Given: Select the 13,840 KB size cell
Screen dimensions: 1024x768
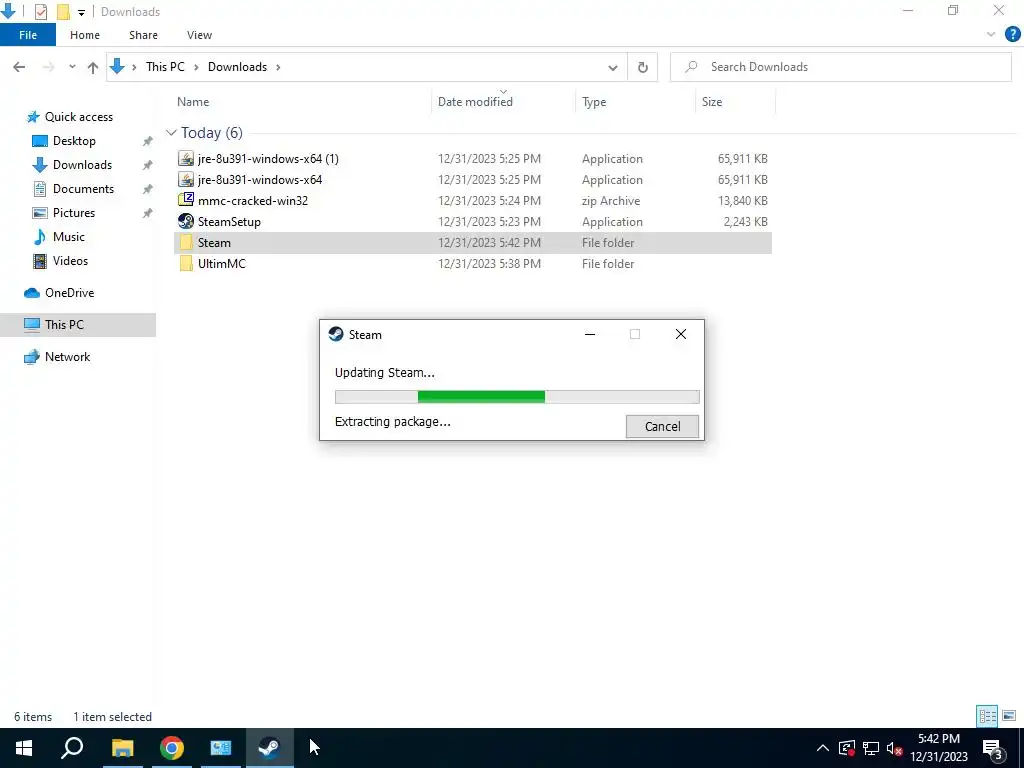Looking at the screenshot, I should pos(742,200).
